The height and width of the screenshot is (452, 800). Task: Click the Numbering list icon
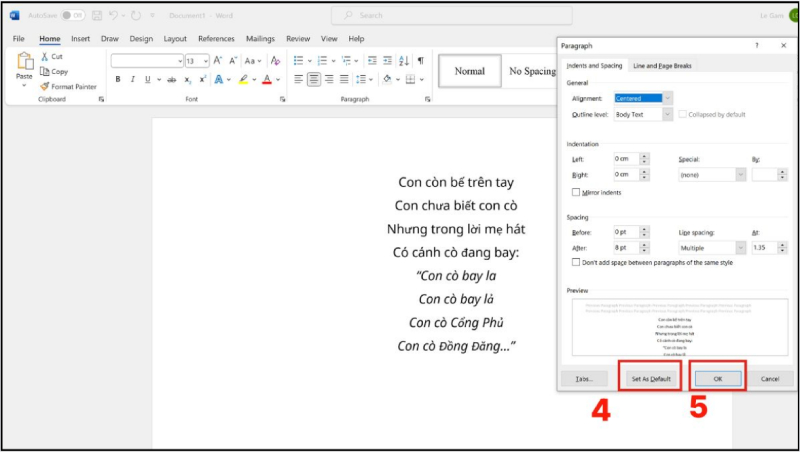(322, 61)
